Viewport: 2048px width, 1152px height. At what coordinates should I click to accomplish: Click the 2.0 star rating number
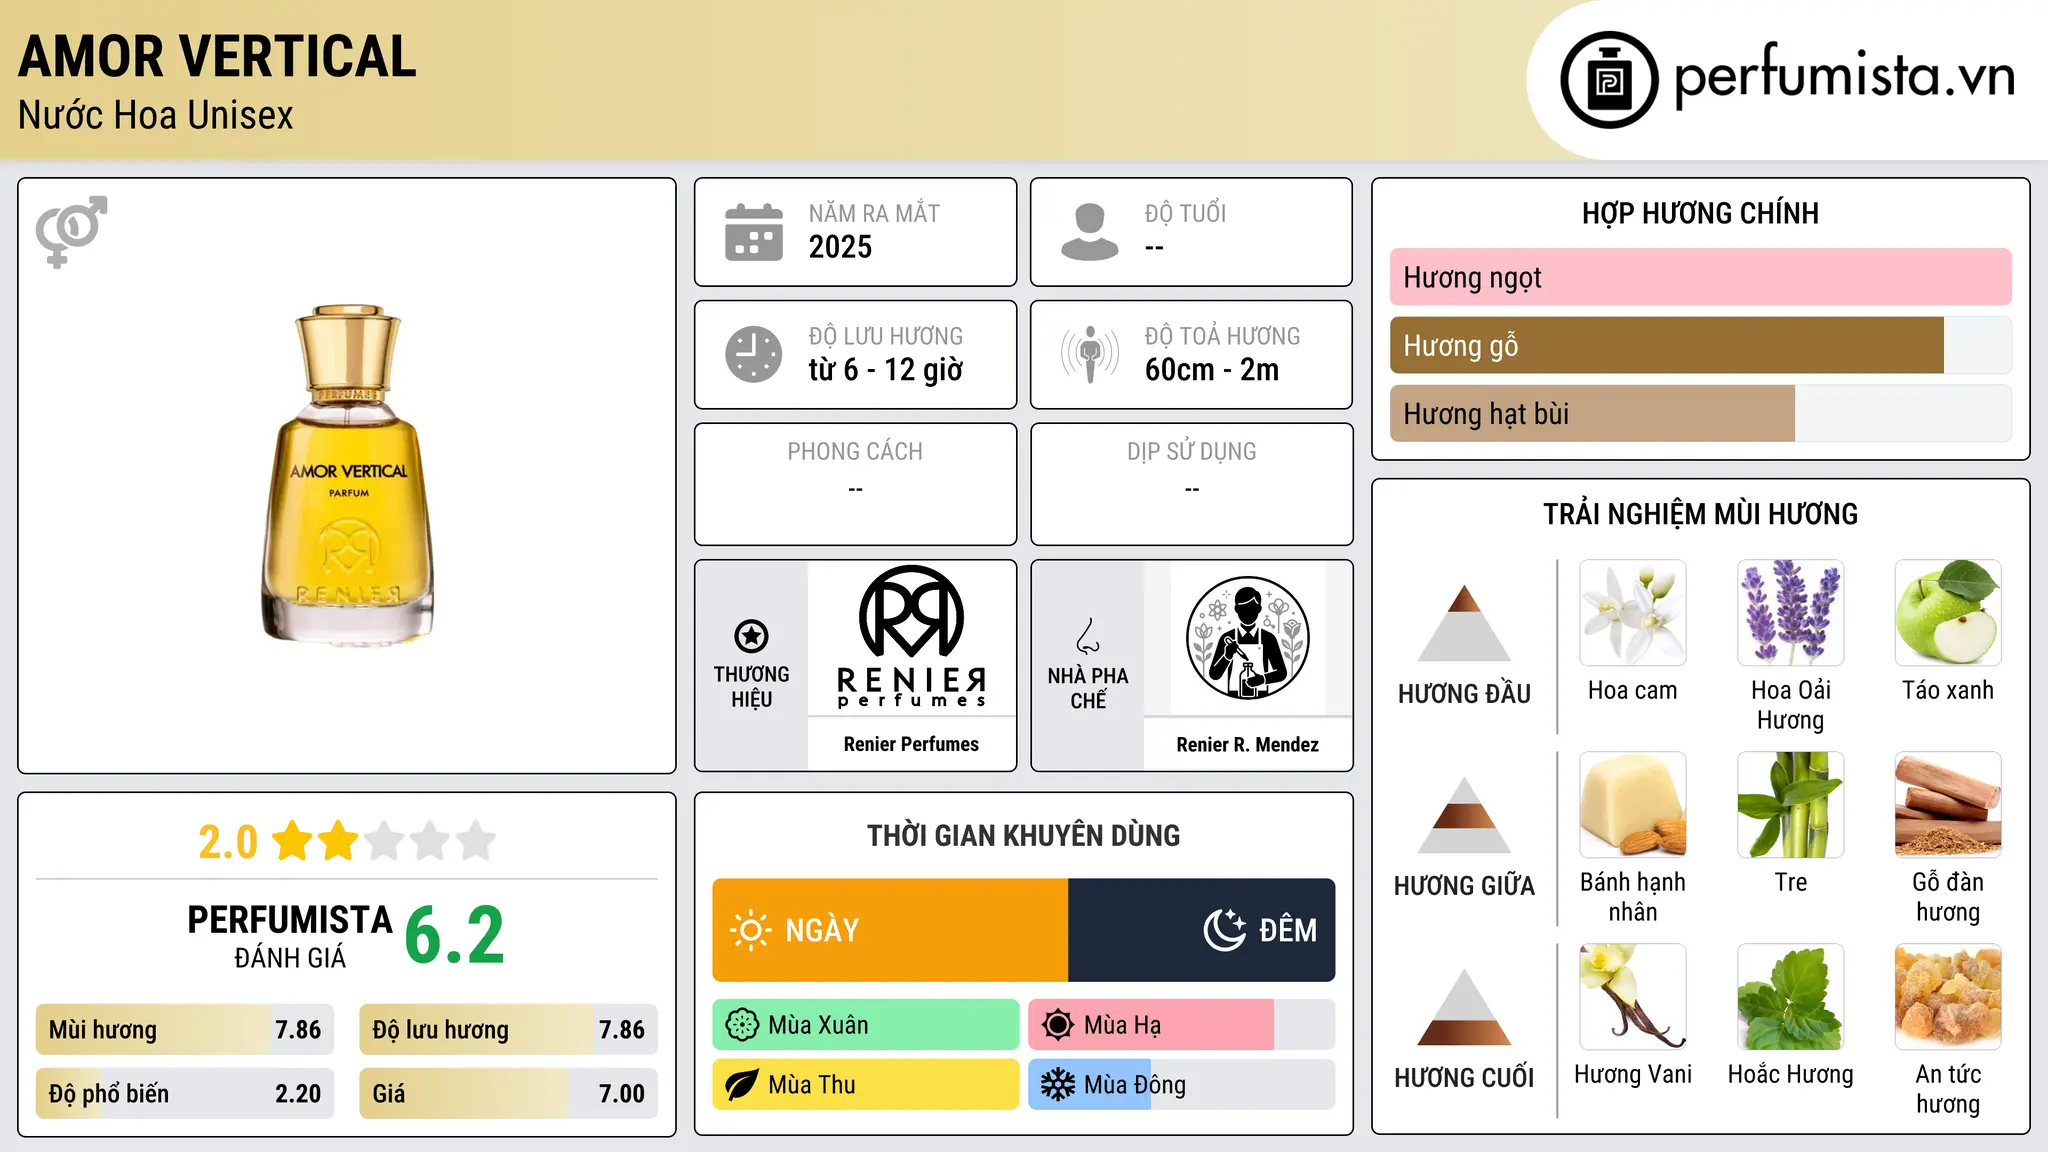(228, 842)
